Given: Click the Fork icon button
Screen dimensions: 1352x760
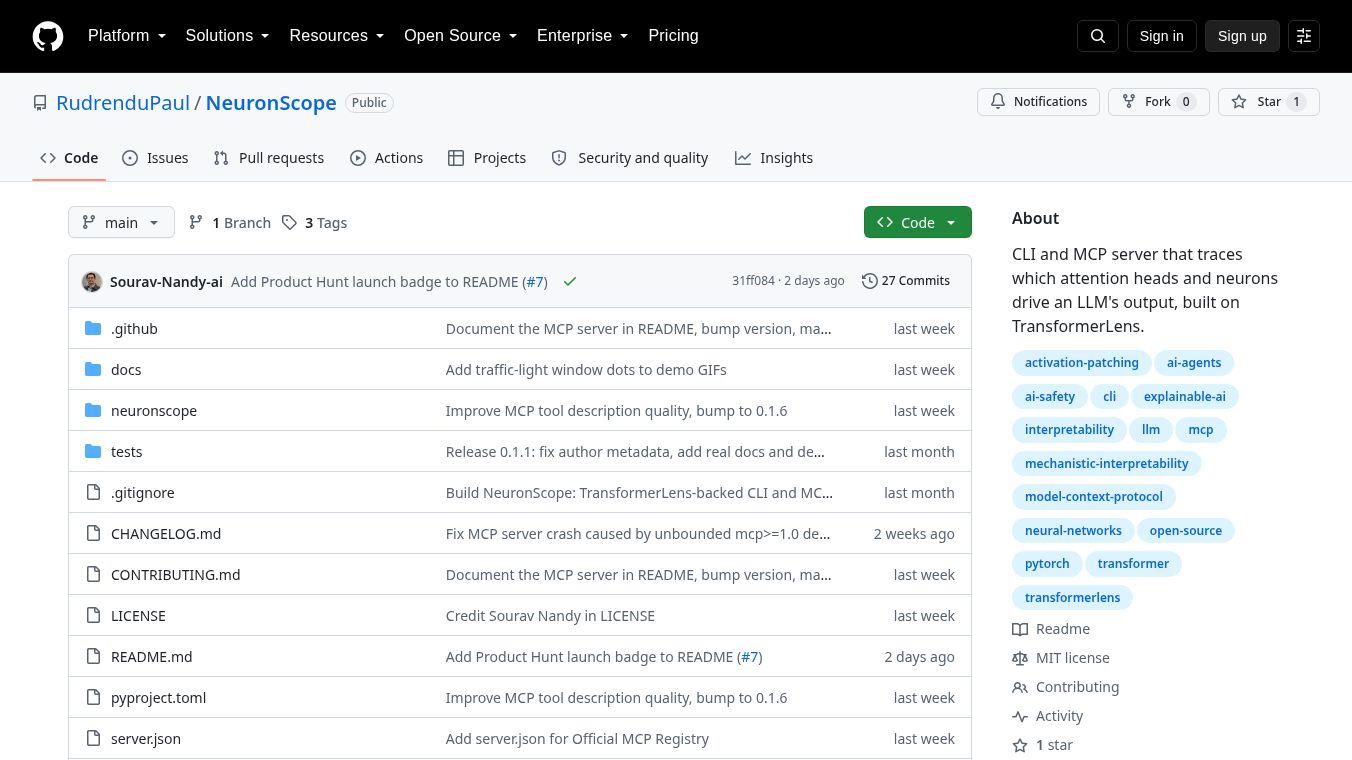Looking at the screenshot, I should pos(1158,102).
